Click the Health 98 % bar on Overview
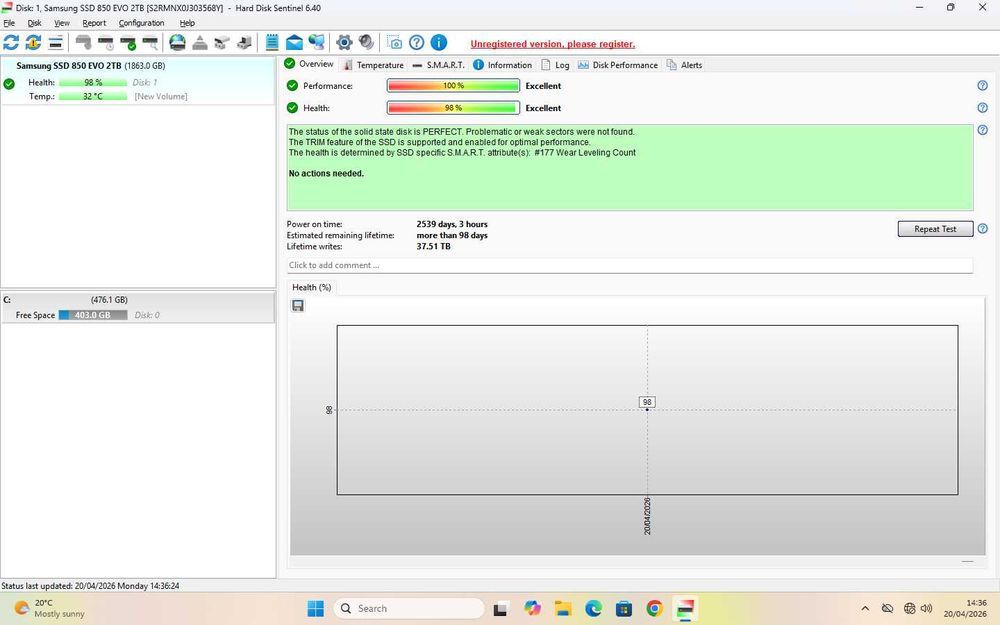 tap(453, 108)
